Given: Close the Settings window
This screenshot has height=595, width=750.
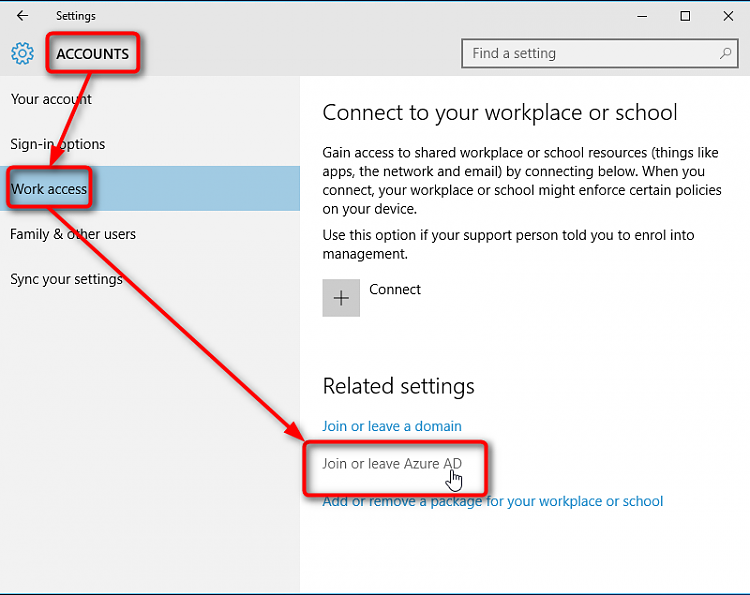Looking at the screenshot, I should click(x=728, y=16).
